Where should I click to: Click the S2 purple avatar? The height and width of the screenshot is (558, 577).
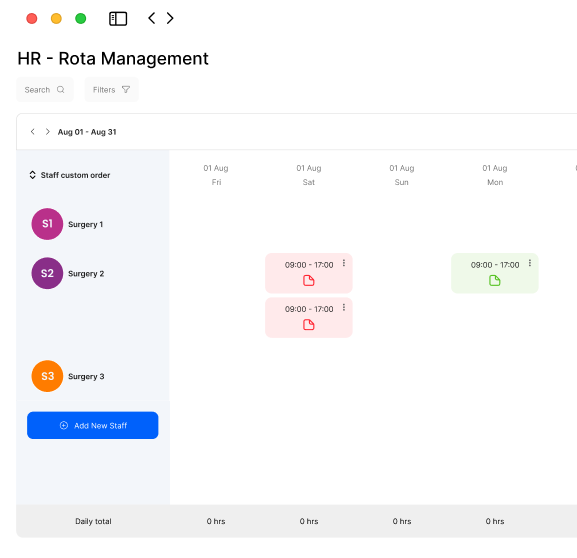(x=47, y=273)
